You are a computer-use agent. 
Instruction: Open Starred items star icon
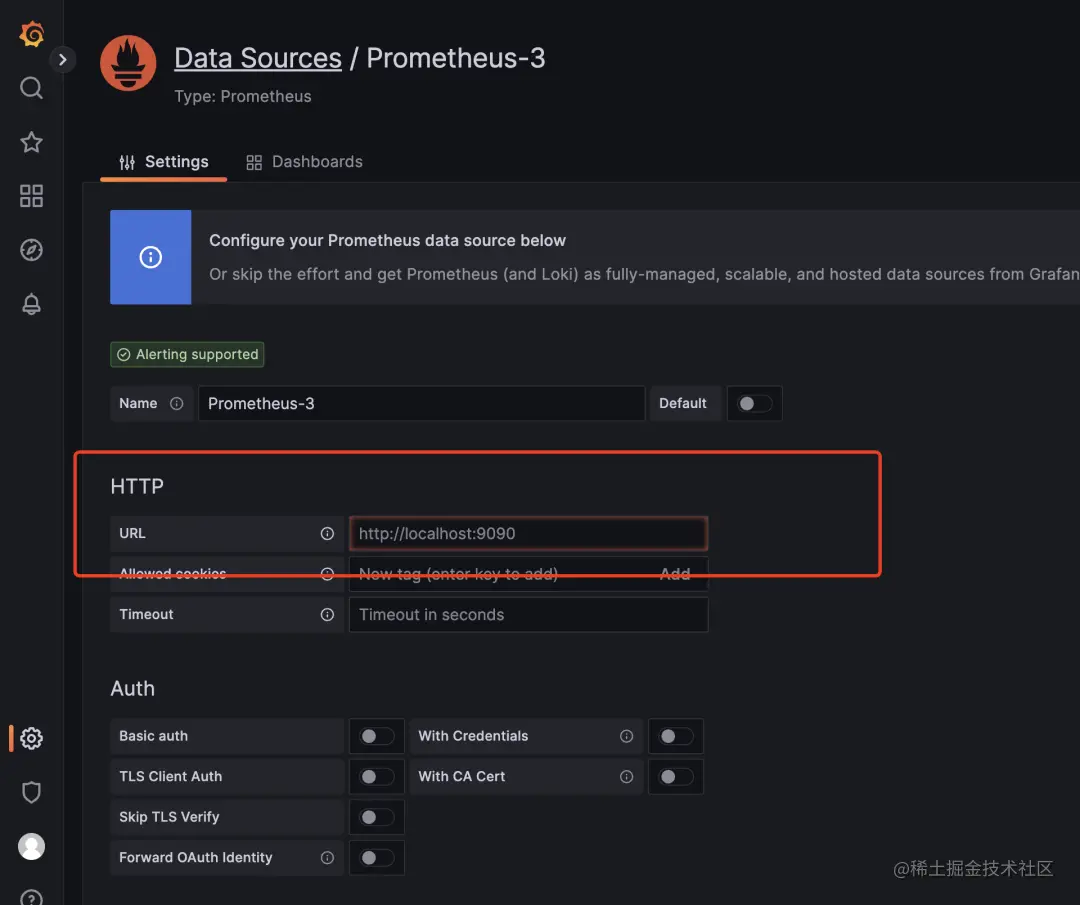(x=32, y=142)
